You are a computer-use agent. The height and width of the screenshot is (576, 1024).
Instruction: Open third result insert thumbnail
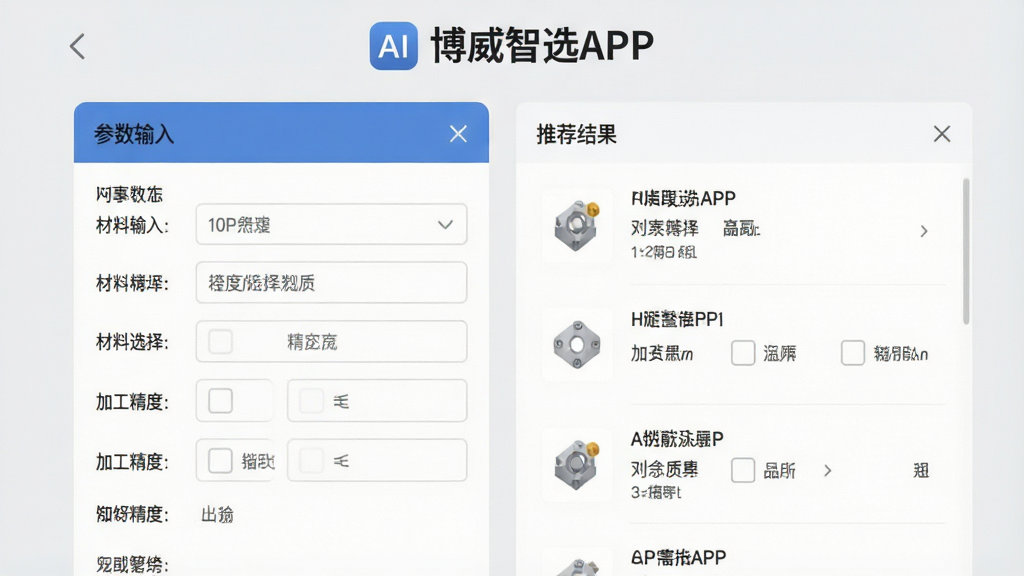pyautogui.click(x=577, y=464)
